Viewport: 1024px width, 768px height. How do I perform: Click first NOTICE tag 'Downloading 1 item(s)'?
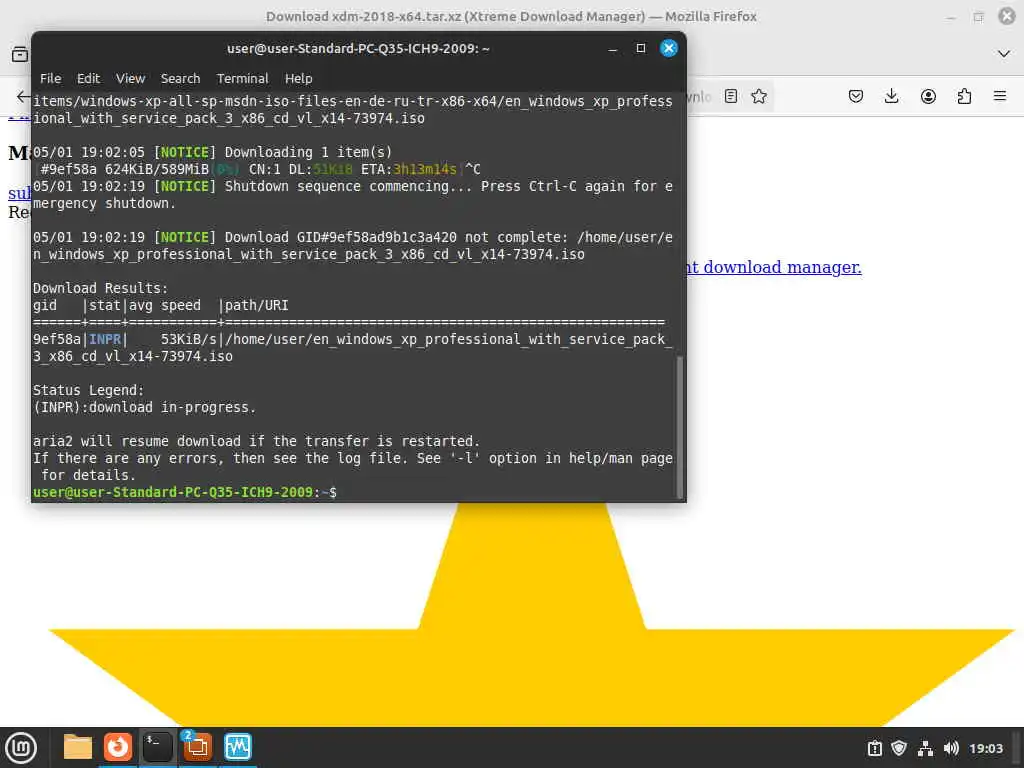tap(185, 153)
